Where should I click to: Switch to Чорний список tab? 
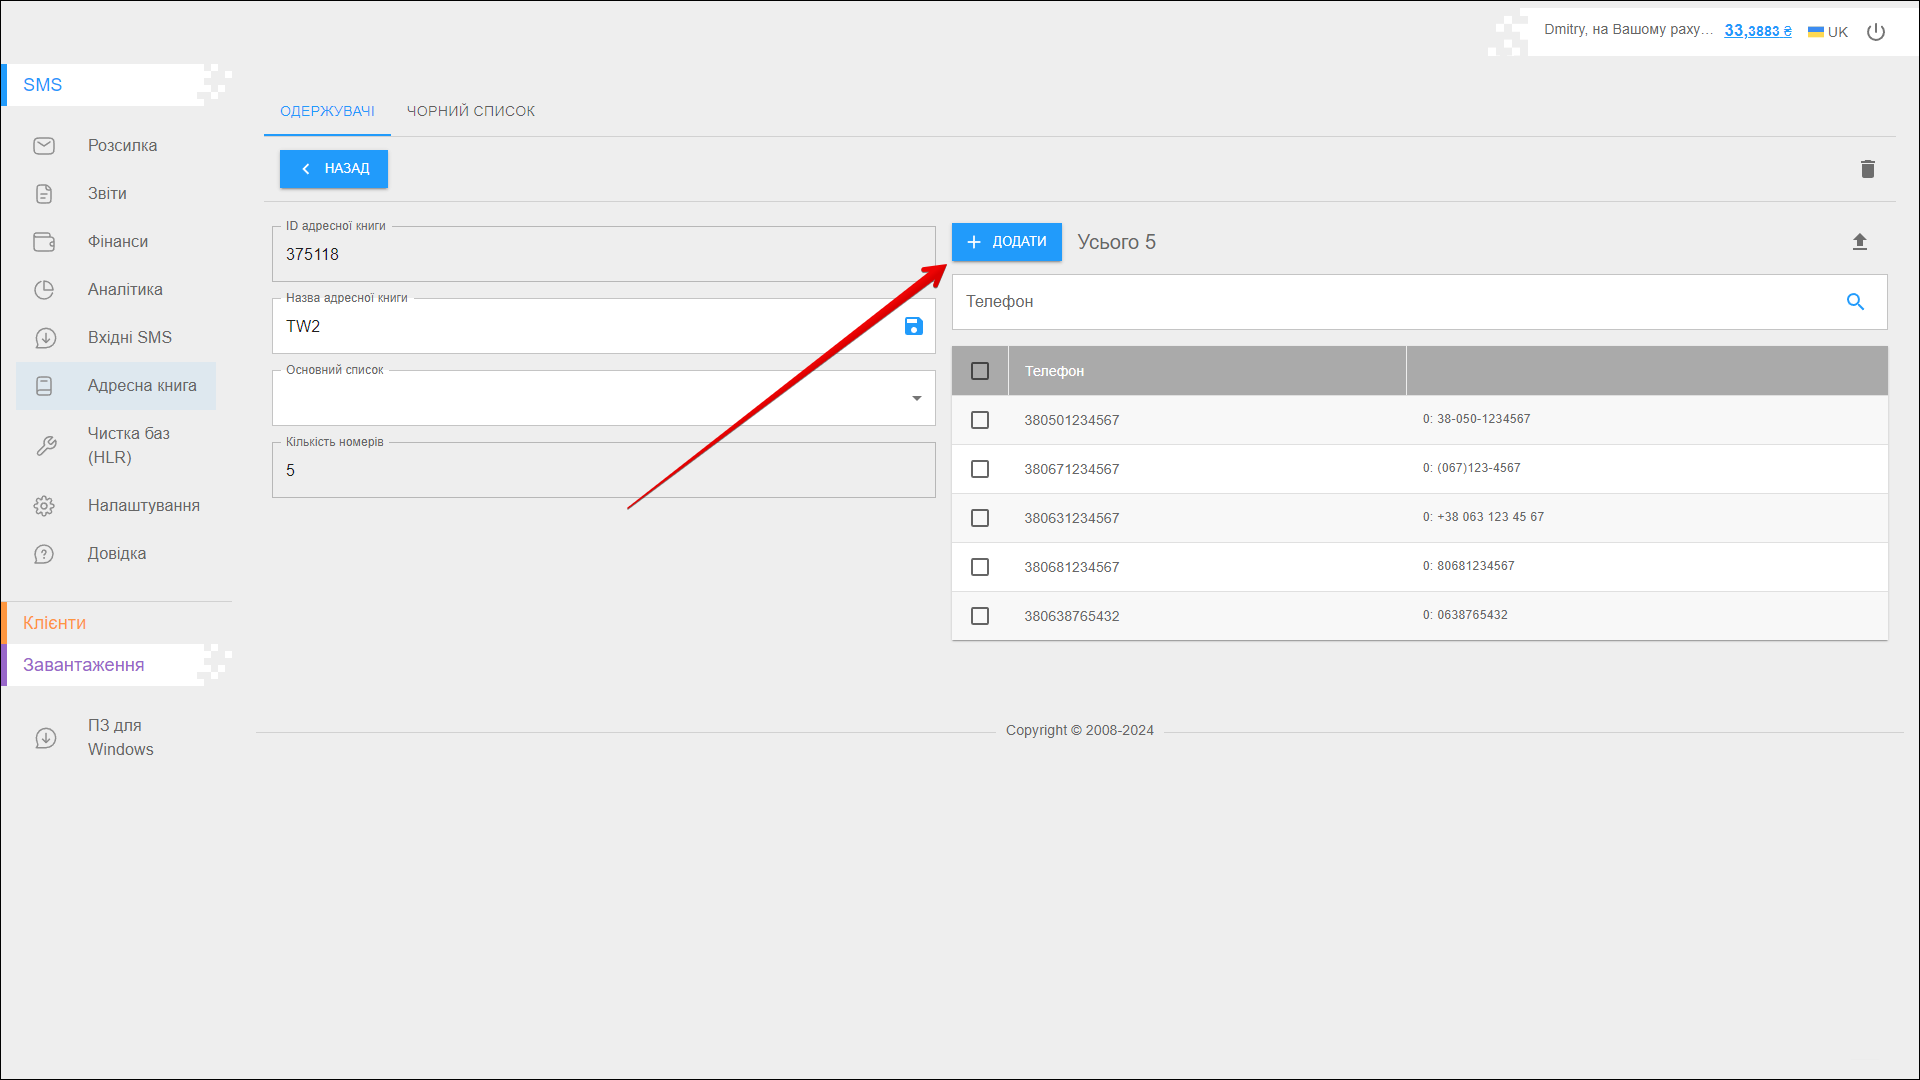(x=470, y=111)
